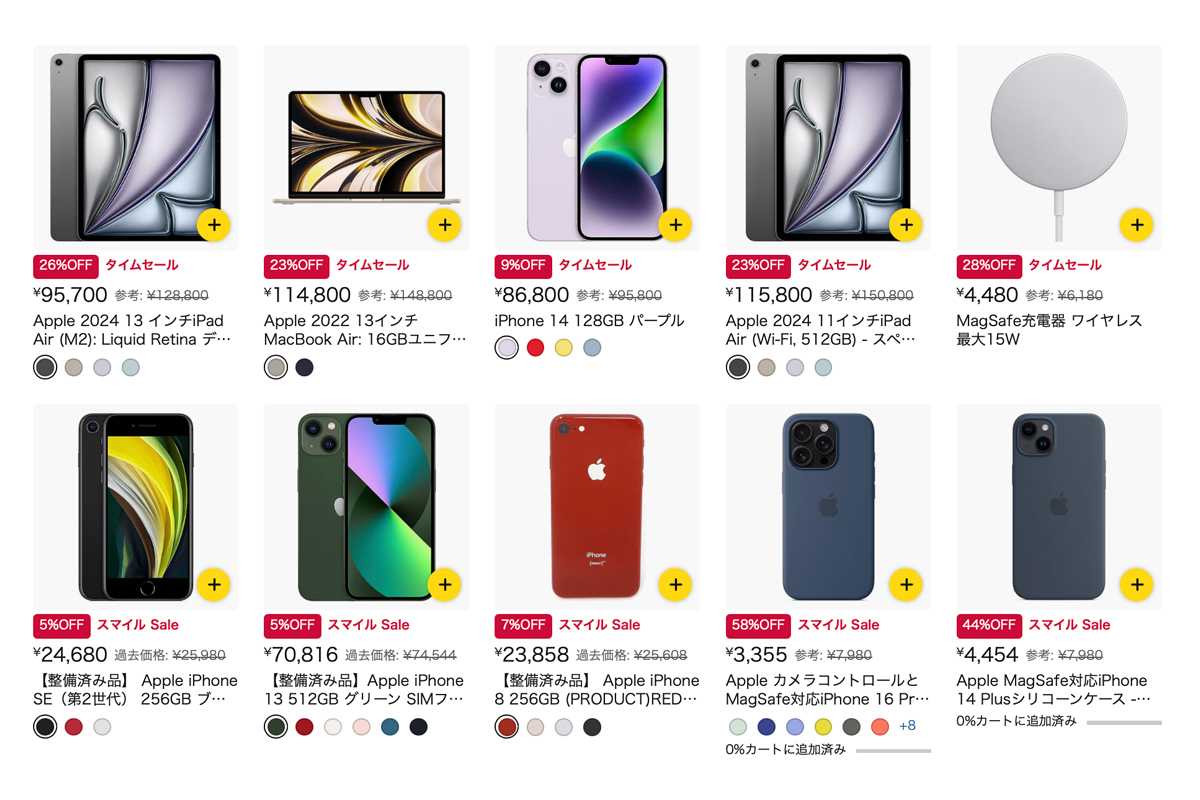The height and width of the screenshot is (800, 1200).
Task: Pick the navy blue swatch for the iPhone 16 case
Action: click(x=765, y=727)
